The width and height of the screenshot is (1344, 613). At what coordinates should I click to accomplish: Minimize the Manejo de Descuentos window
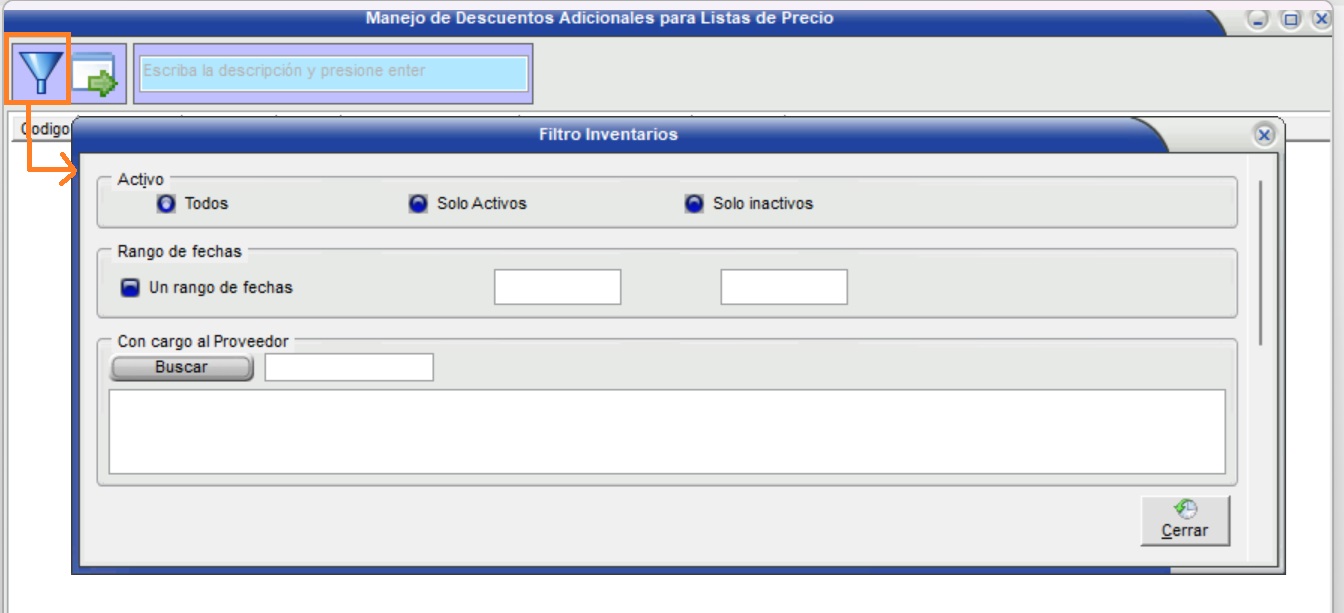[1258, 19]
